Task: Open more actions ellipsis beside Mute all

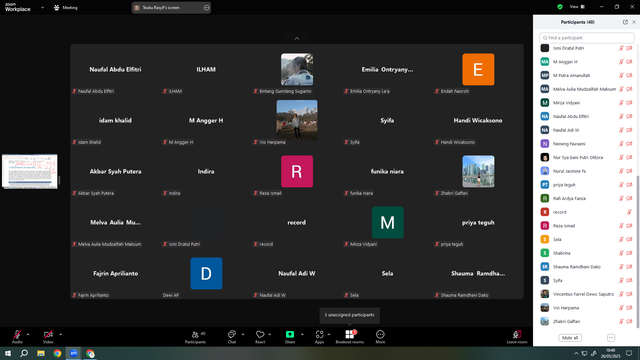Action: [x=611, y=338]
